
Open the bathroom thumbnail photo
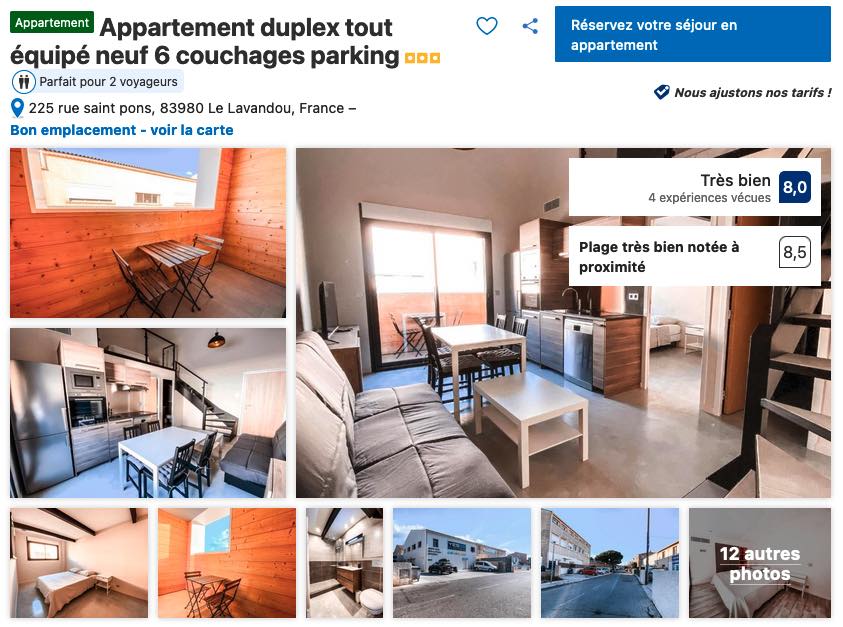(345, 563)
